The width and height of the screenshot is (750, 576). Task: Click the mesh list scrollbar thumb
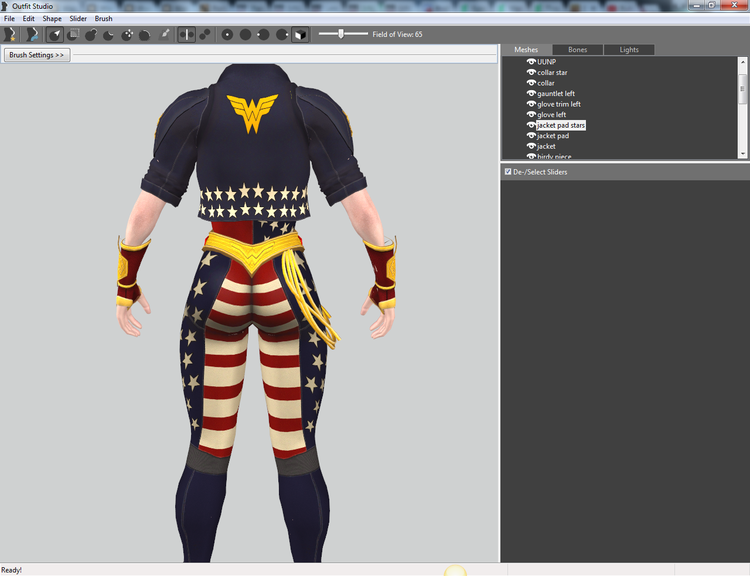(x=742, y=89)
